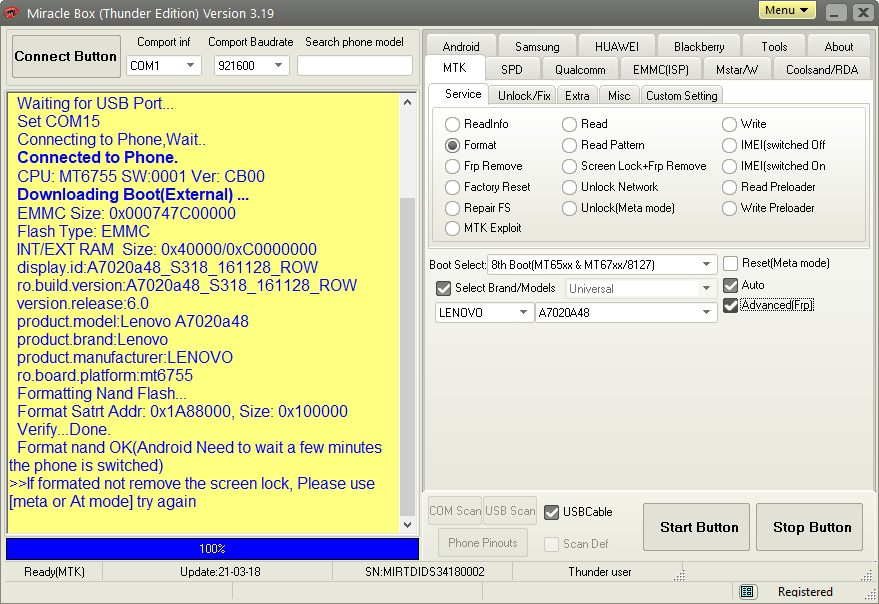The width and height of the screenshot is (879, 604).
Task: Click the blue 100% progress bar
Action: point(212,549)
